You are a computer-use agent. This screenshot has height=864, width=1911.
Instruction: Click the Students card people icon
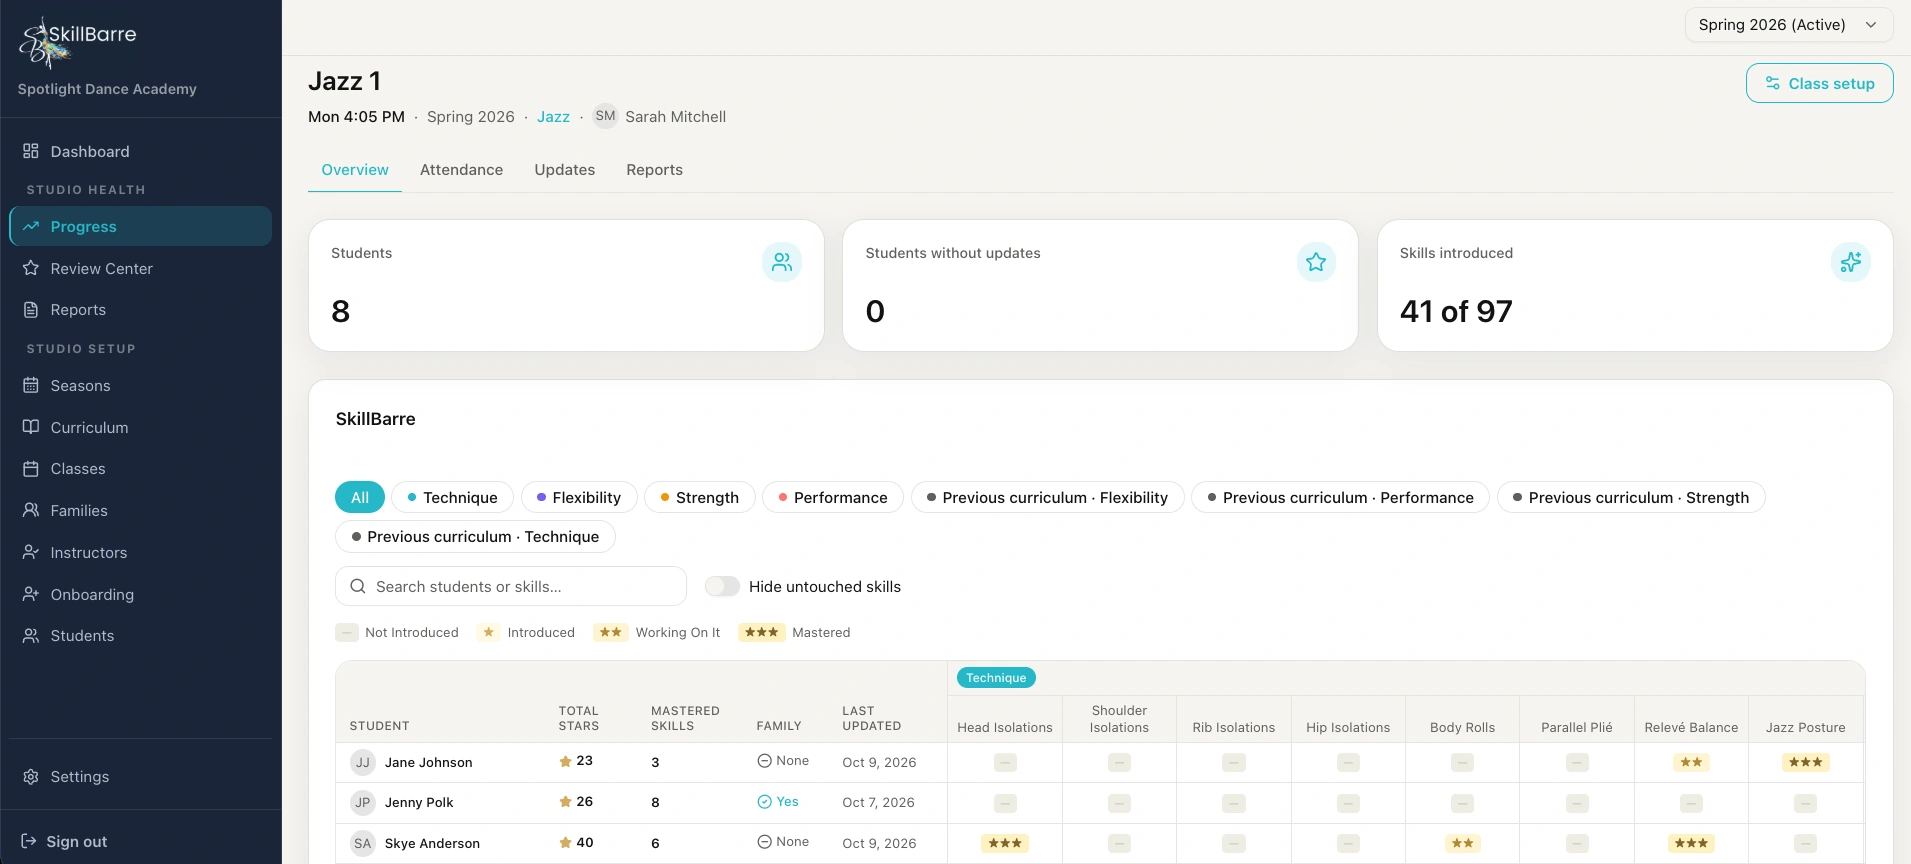click(x=782, y=262)
